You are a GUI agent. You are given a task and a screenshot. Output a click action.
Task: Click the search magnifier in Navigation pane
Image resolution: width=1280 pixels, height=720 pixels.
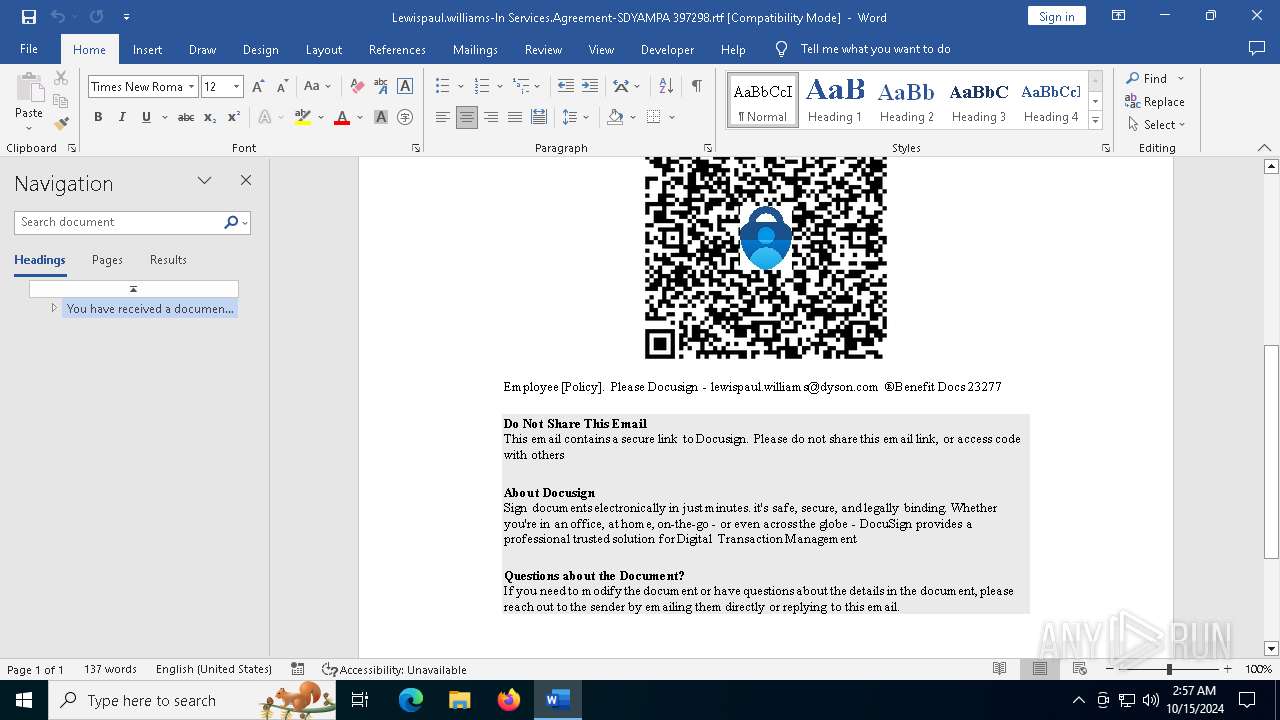[231, 222]
